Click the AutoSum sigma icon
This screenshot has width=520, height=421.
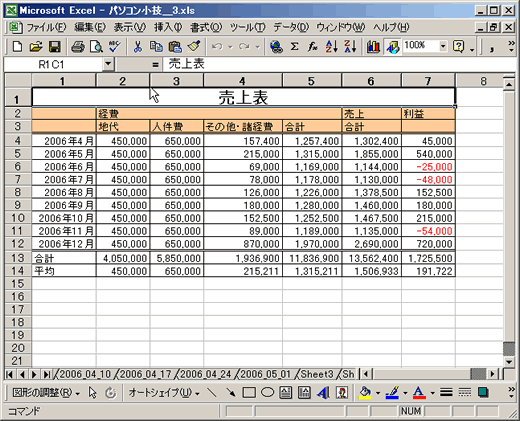[x=294, y=47]
